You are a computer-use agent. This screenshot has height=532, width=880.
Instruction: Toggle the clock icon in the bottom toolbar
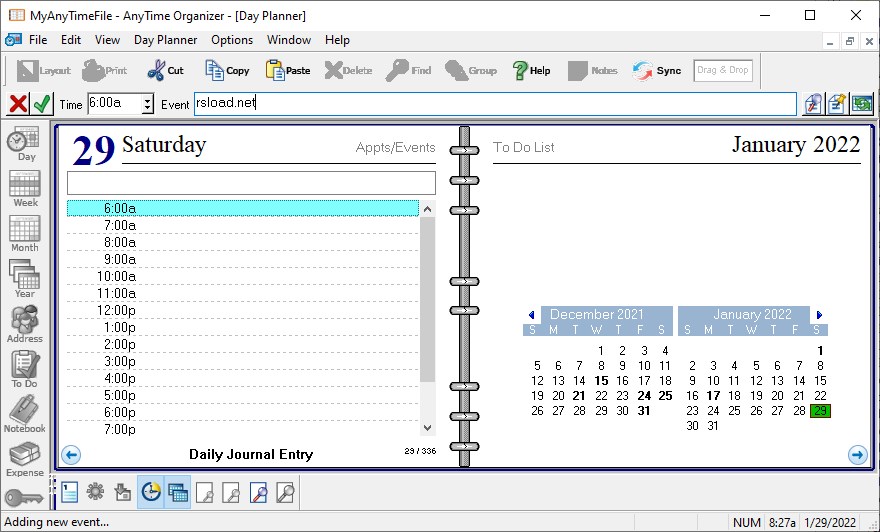150,492
